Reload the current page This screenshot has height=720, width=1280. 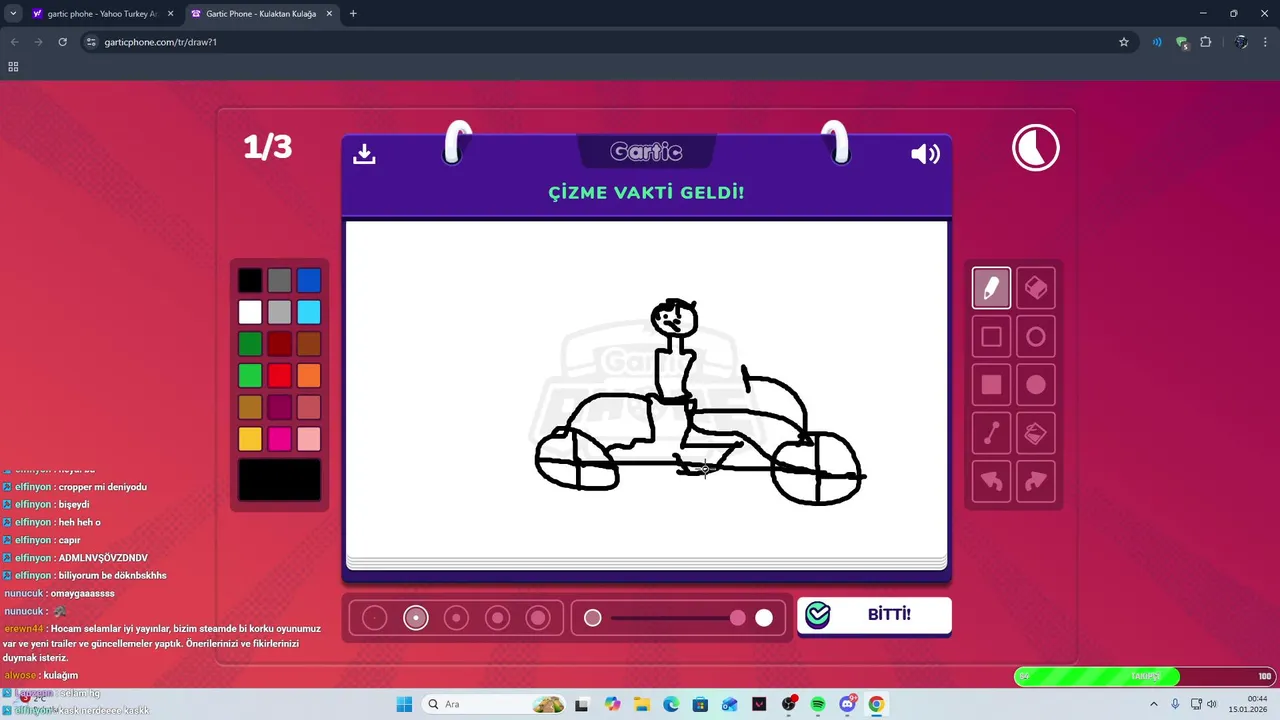tap(62, 42)
